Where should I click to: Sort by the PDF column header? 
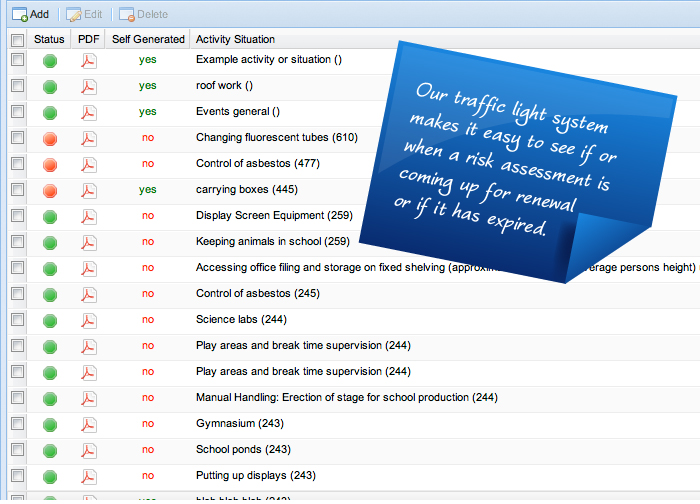tap(88, 39)
